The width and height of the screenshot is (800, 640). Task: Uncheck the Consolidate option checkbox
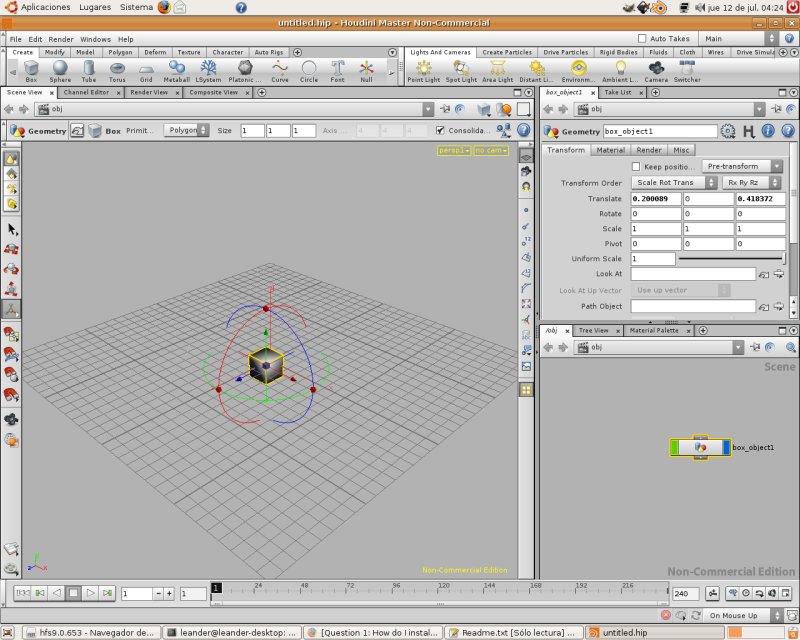(x=440, y=131)
